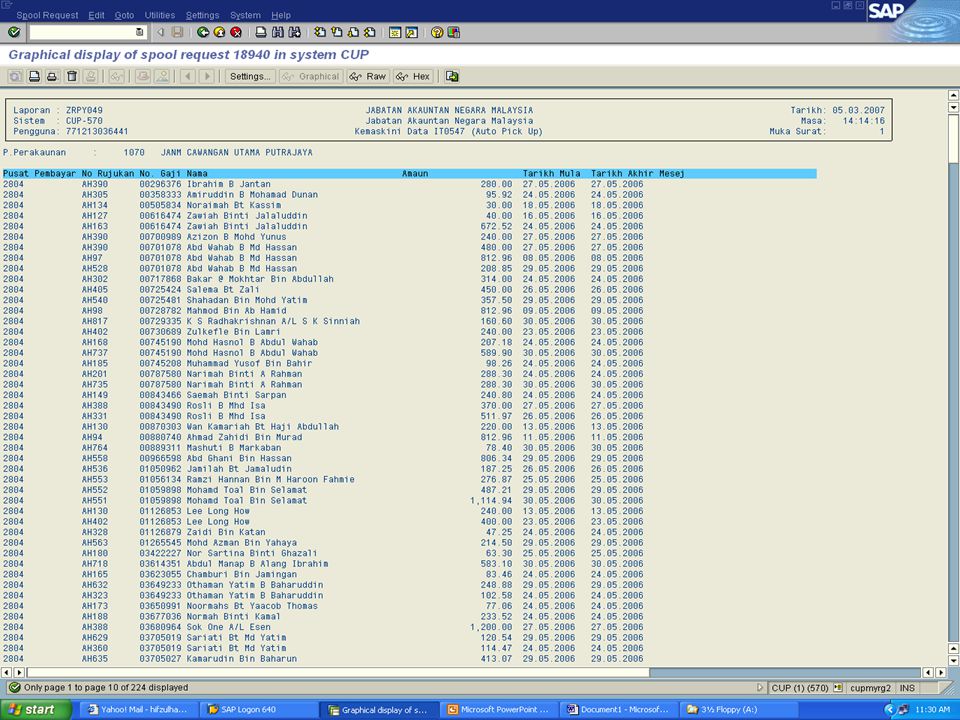The width and height of the screenshot is (960, 720).
Task: Click the cupmyrg2 status bar field
Action: coord(871,688)
